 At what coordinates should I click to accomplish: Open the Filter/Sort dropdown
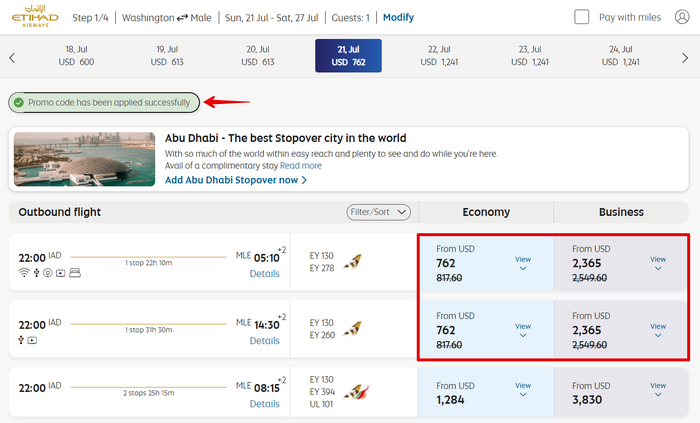coord(379,212)
